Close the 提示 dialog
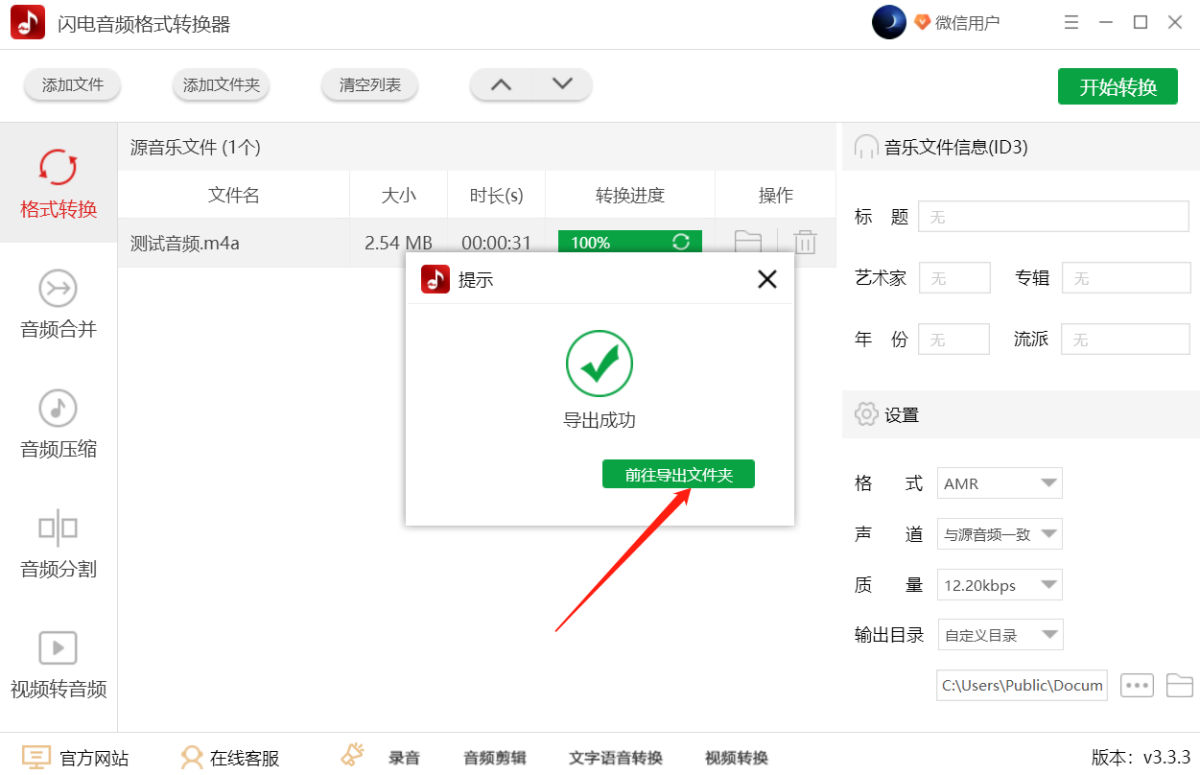 767,279
